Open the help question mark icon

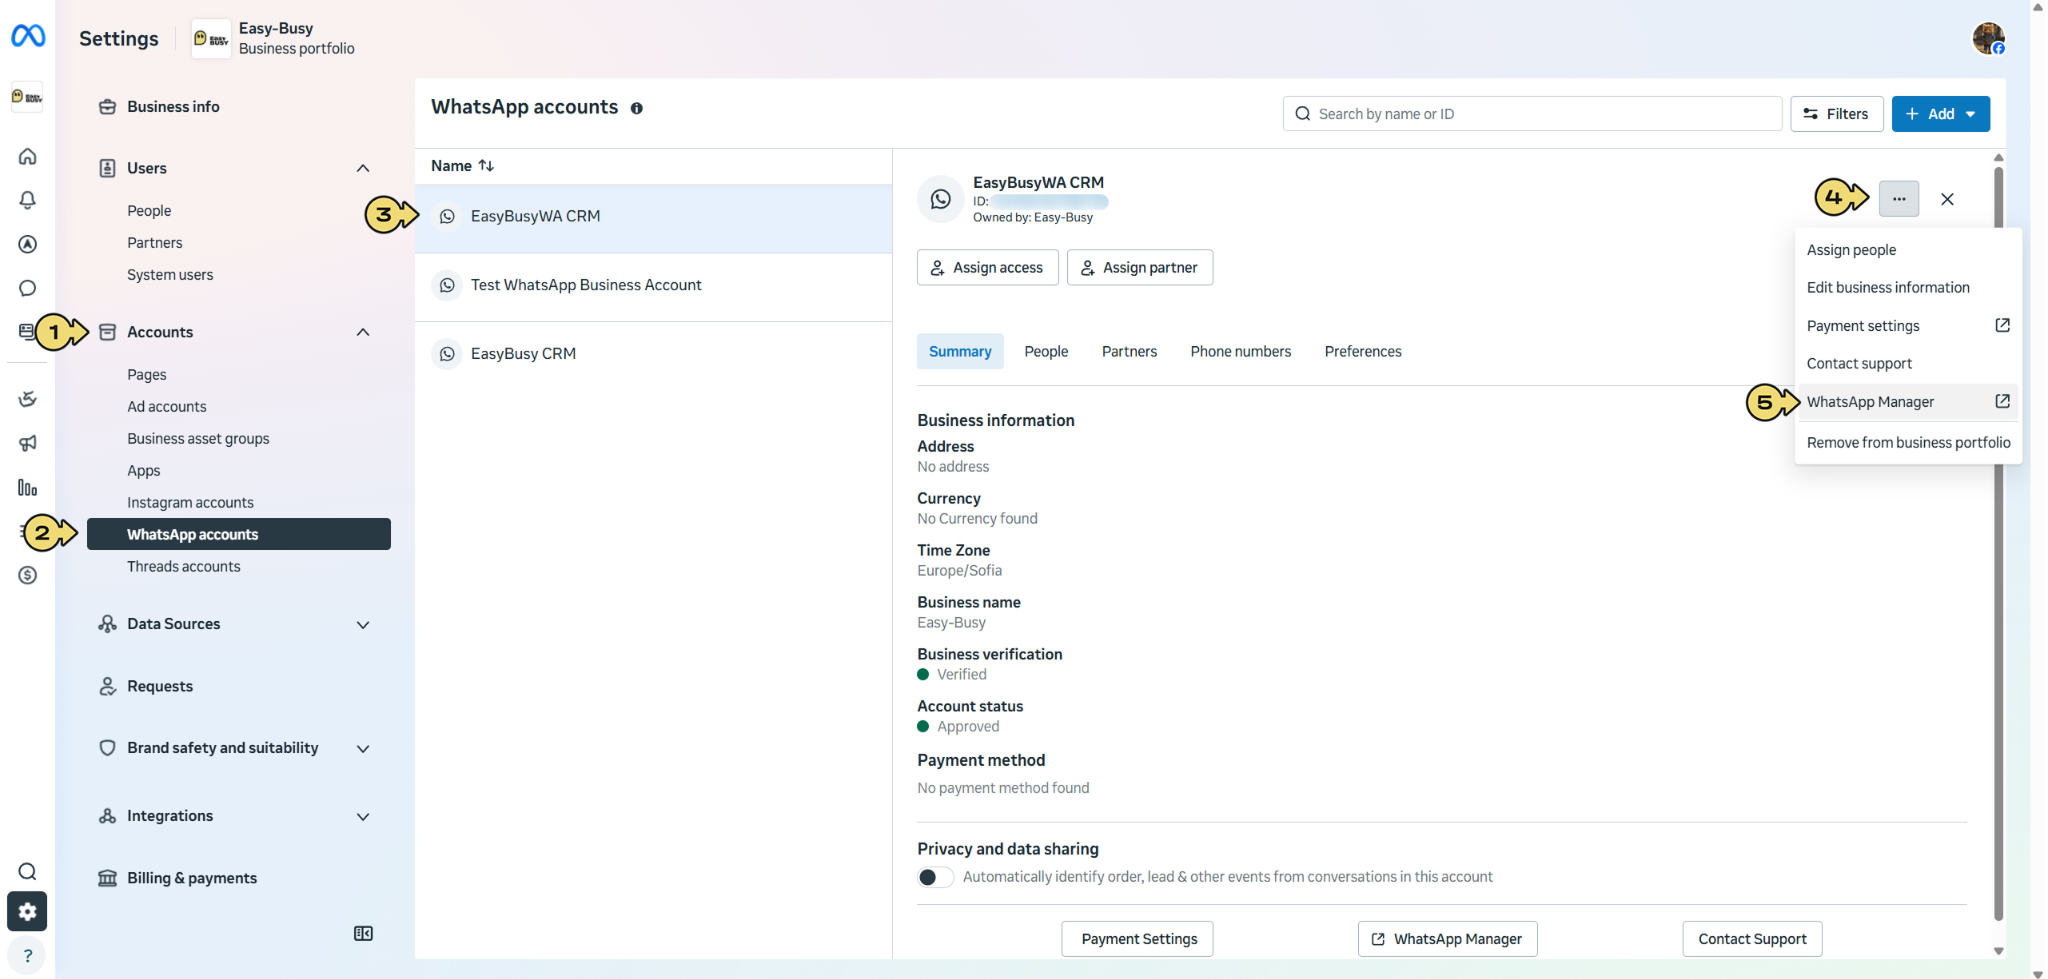tap(27, 955)
